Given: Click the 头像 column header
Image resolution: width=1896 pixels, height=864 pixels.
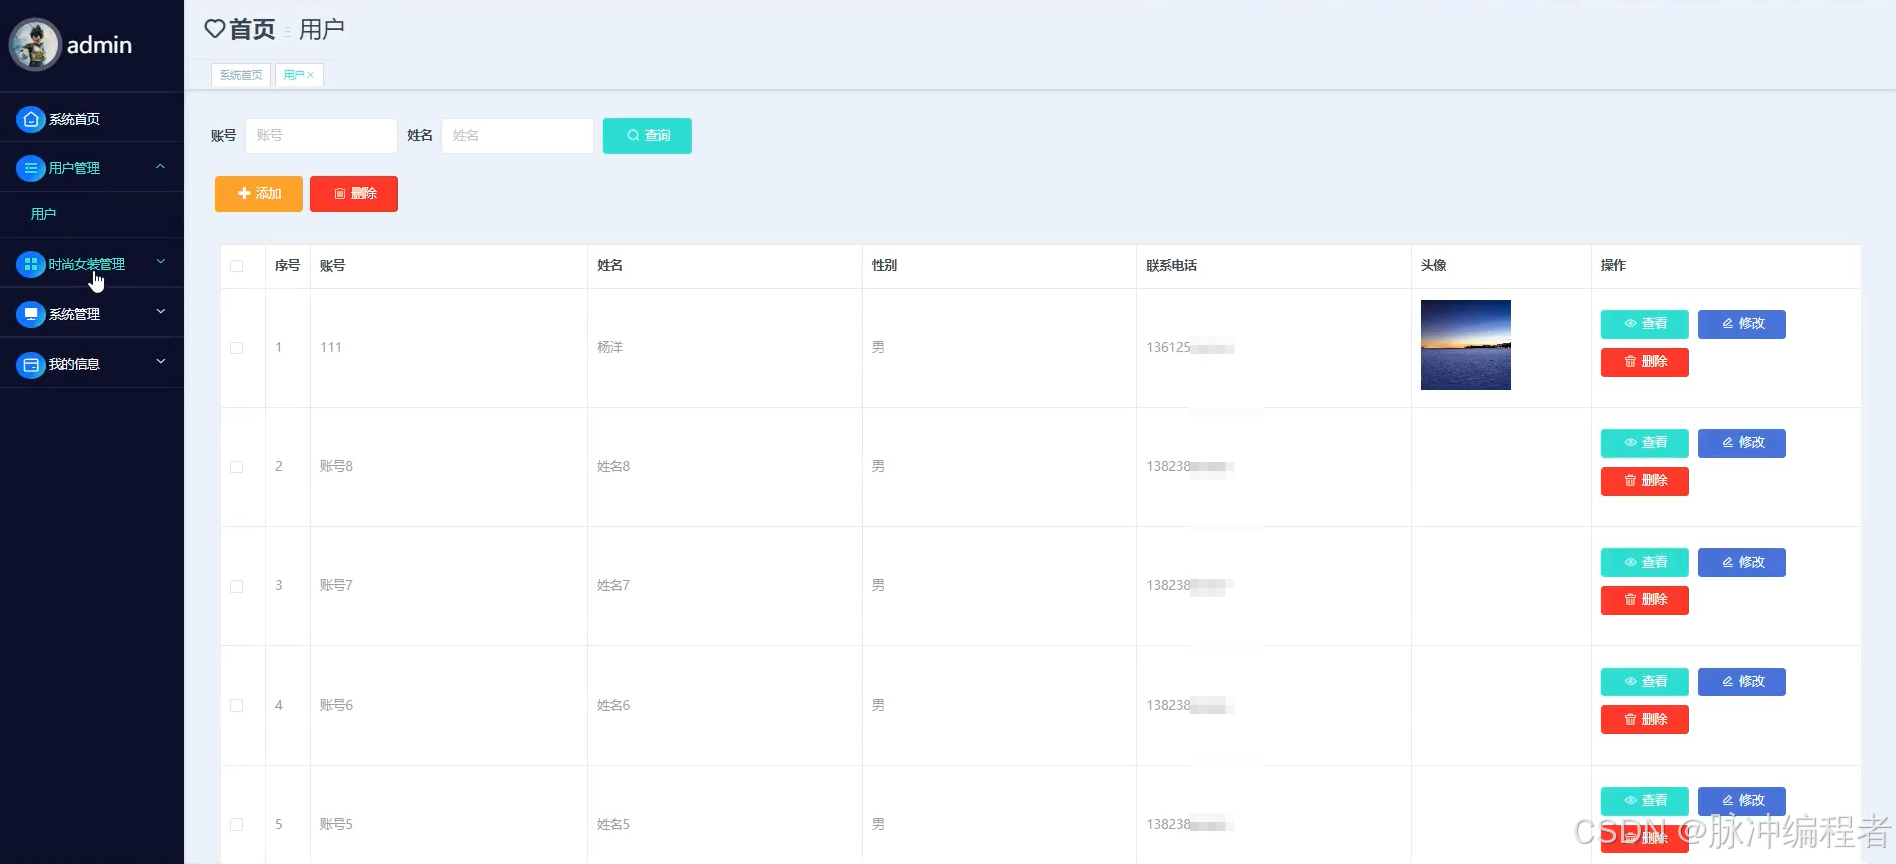Looking at the screenshot, I should [x=1433, y=266].
